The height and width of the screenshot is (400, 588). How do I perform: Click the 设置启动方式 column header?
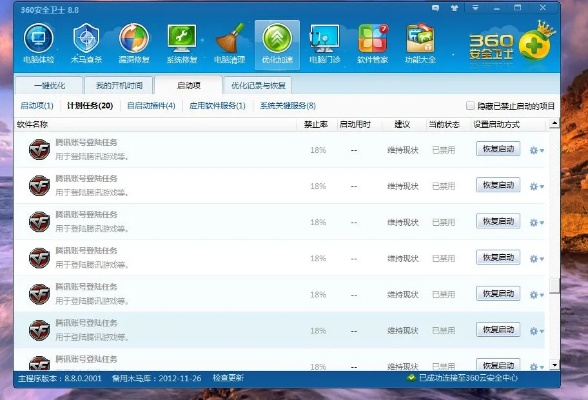coord(496,124)
